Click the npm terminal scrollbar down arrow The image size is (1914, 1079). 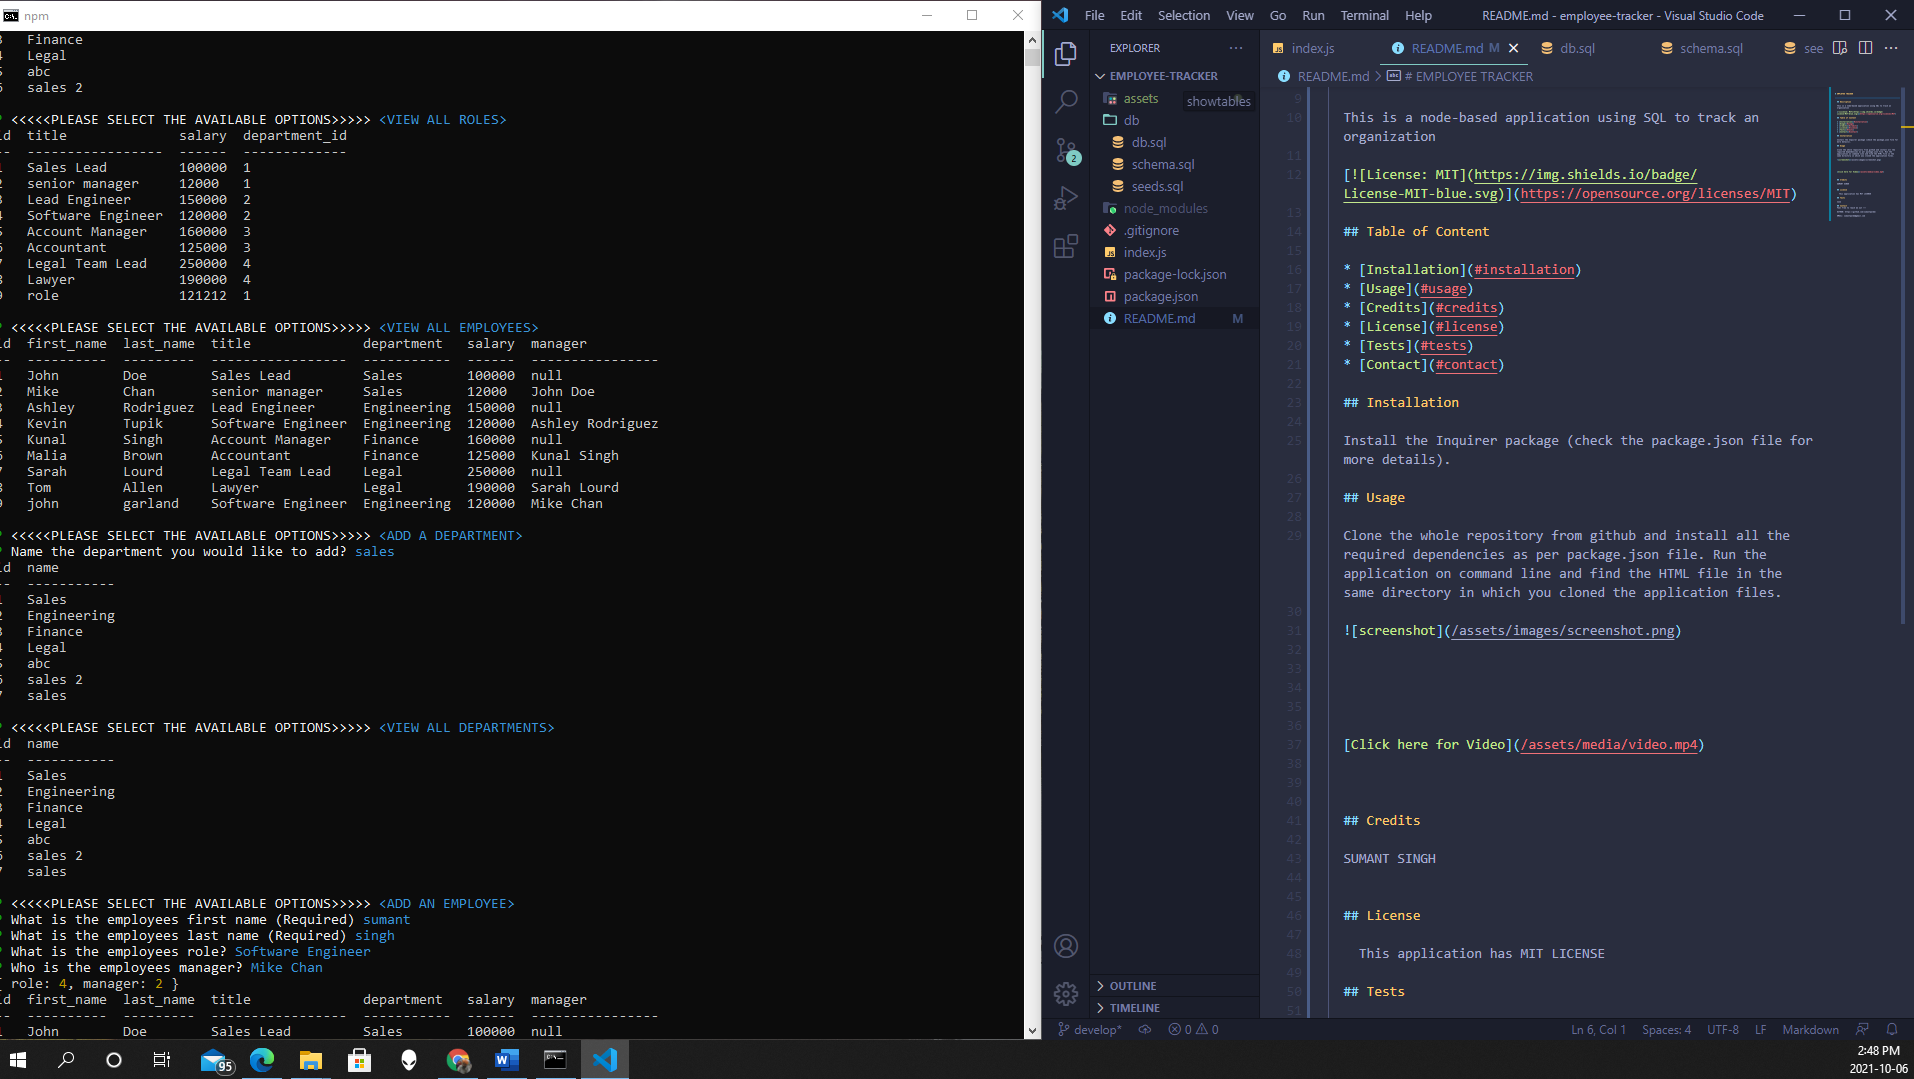point(1032,1031)
